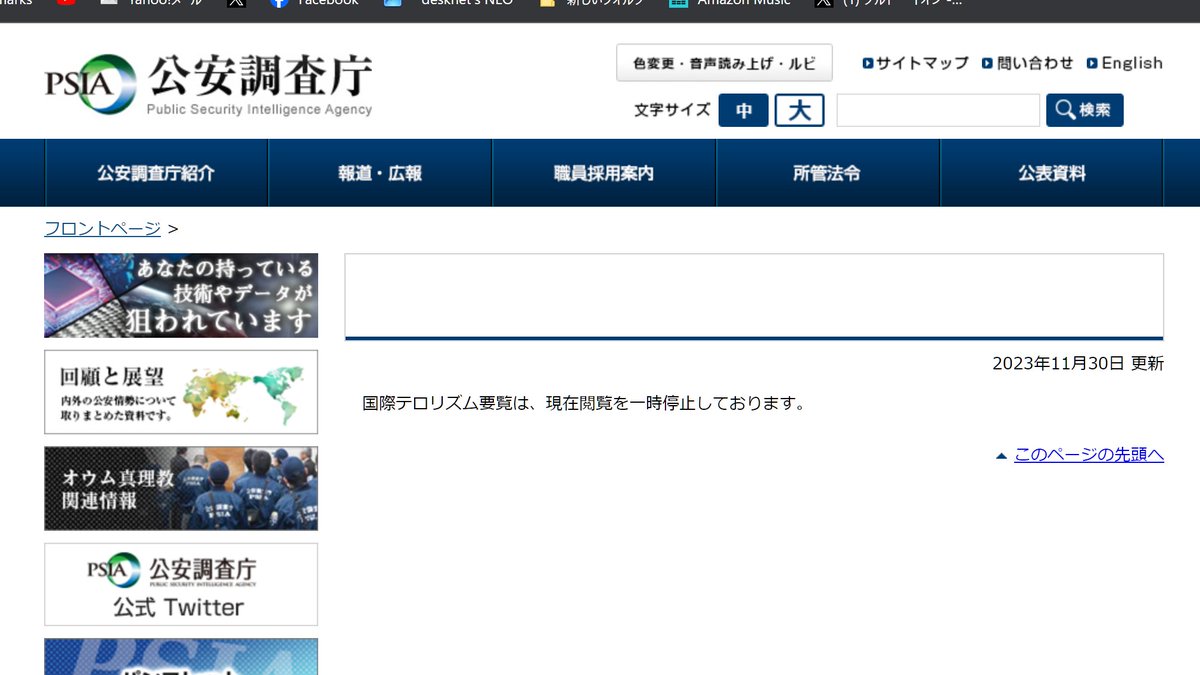Viewport: 1200px width, 675px height.
Task: Click このページの先頭へ link
Action: click(x=1089, y=455)
